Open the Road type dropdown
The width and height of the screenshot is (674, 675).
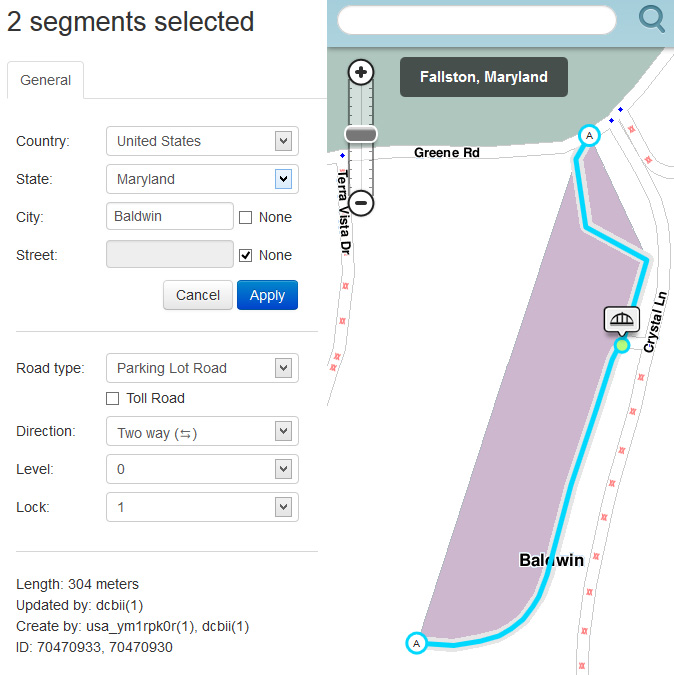coord(202,368)
